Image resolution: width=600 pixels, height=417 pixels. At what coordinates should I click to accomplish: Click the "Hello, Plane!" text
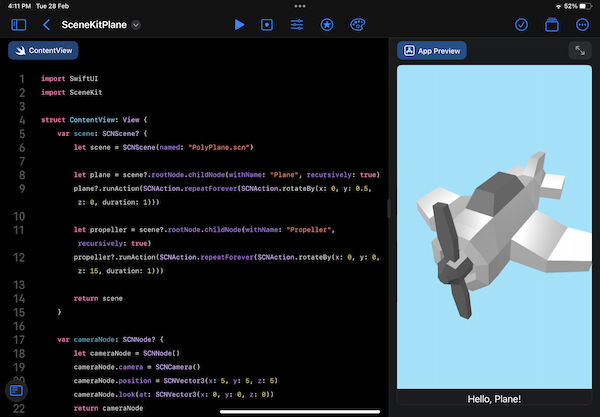[x=494, y=399]
